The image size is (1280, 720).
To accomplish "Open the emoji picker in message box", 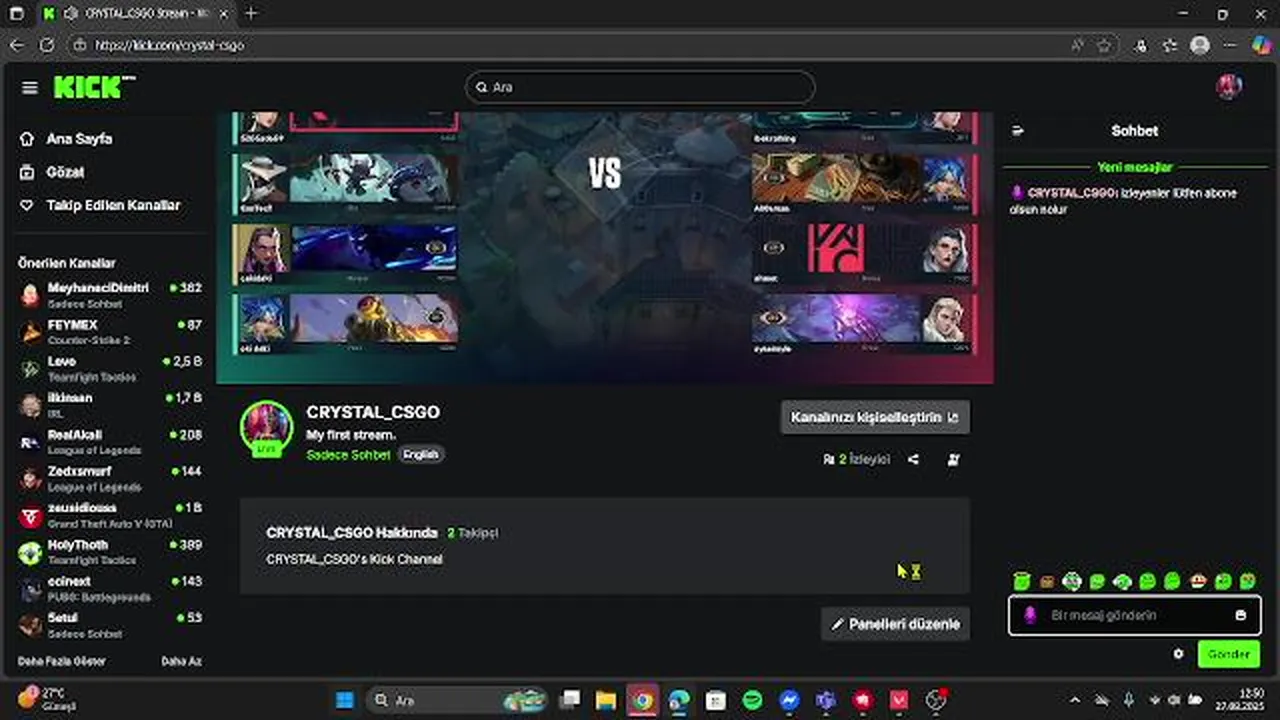I will (1241, 615).
